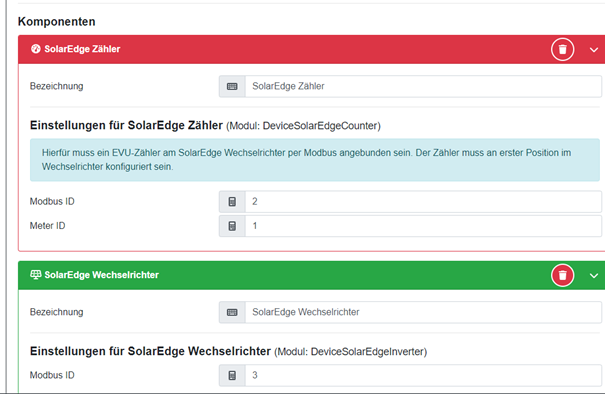Click the counter gauge icon beside SolarEdge Zähler
This screenshot has height=394, width=605.
tap(36, 49)
